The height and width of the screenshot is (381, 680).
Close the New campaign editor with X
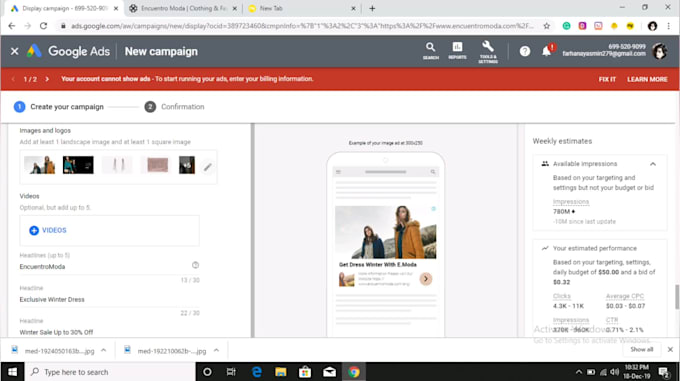click(14, 51)
